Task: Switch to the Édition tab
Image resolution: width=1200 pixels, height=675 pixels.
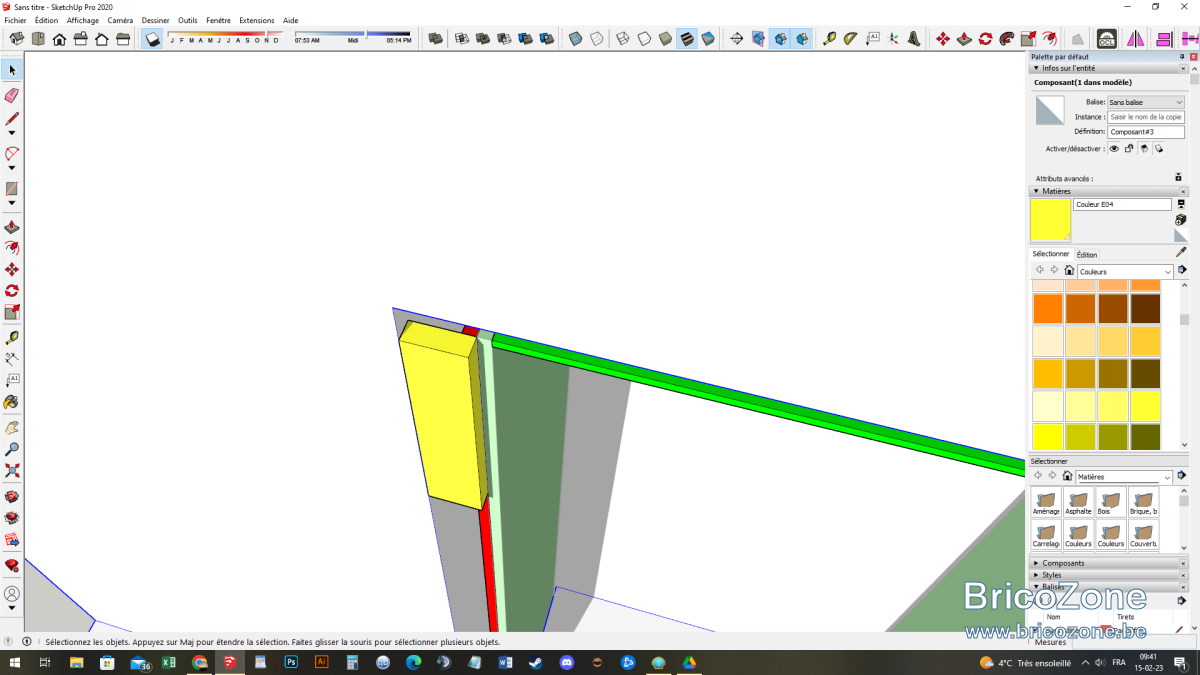Action: (1087, 255)
